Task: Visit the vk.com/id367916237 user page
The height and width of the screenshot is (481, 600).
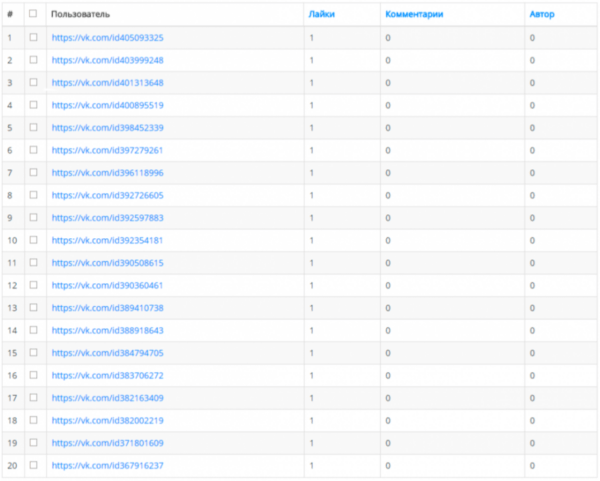Action: 108,466
